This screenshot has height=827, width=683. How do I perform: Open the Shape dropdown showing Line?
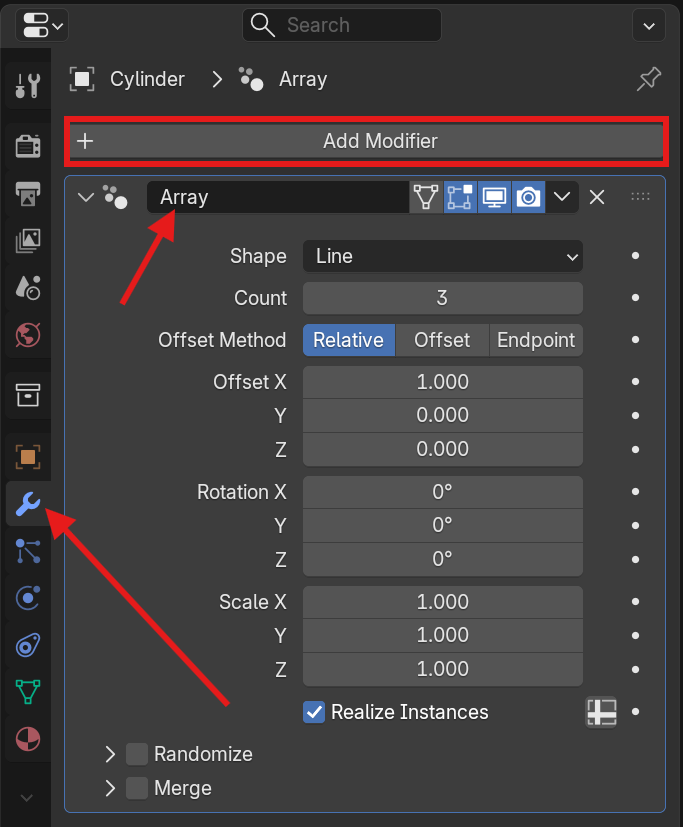tap(443, 256)
